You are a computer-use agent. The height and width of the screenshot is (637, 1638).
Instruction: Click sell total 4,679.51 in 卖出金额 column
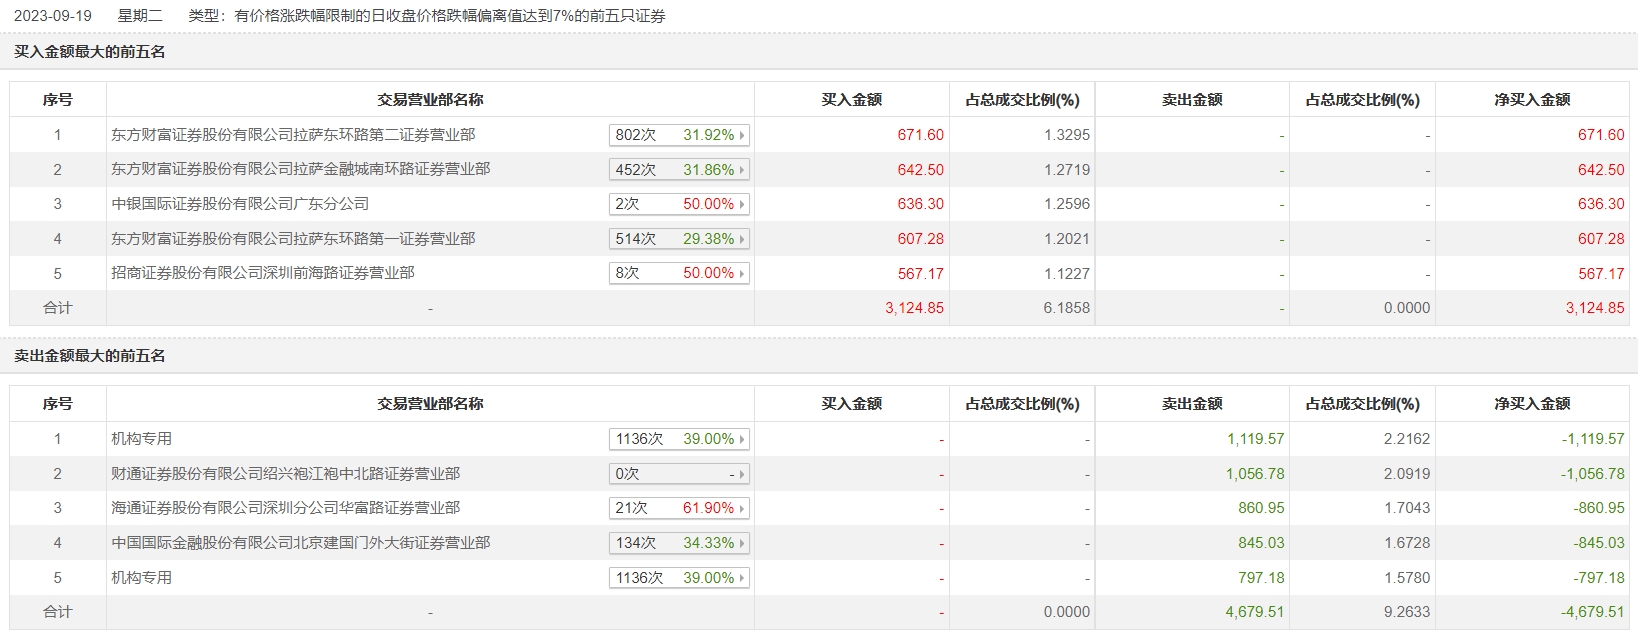[x=1255, y=612]
